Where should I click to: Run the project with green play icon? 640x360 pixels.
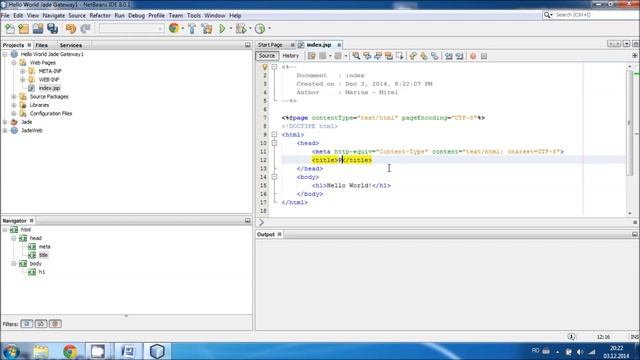222,29
